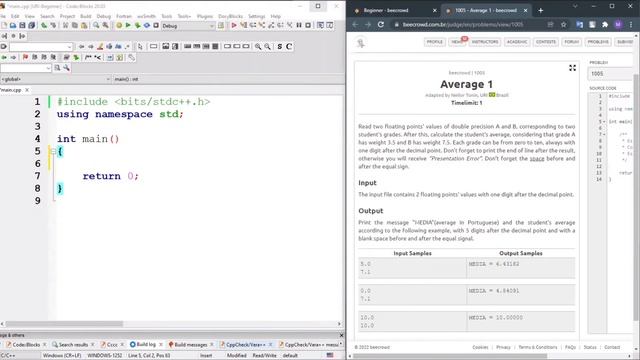
Task: Open the browser tab search chevron
Action: [575, 7]
